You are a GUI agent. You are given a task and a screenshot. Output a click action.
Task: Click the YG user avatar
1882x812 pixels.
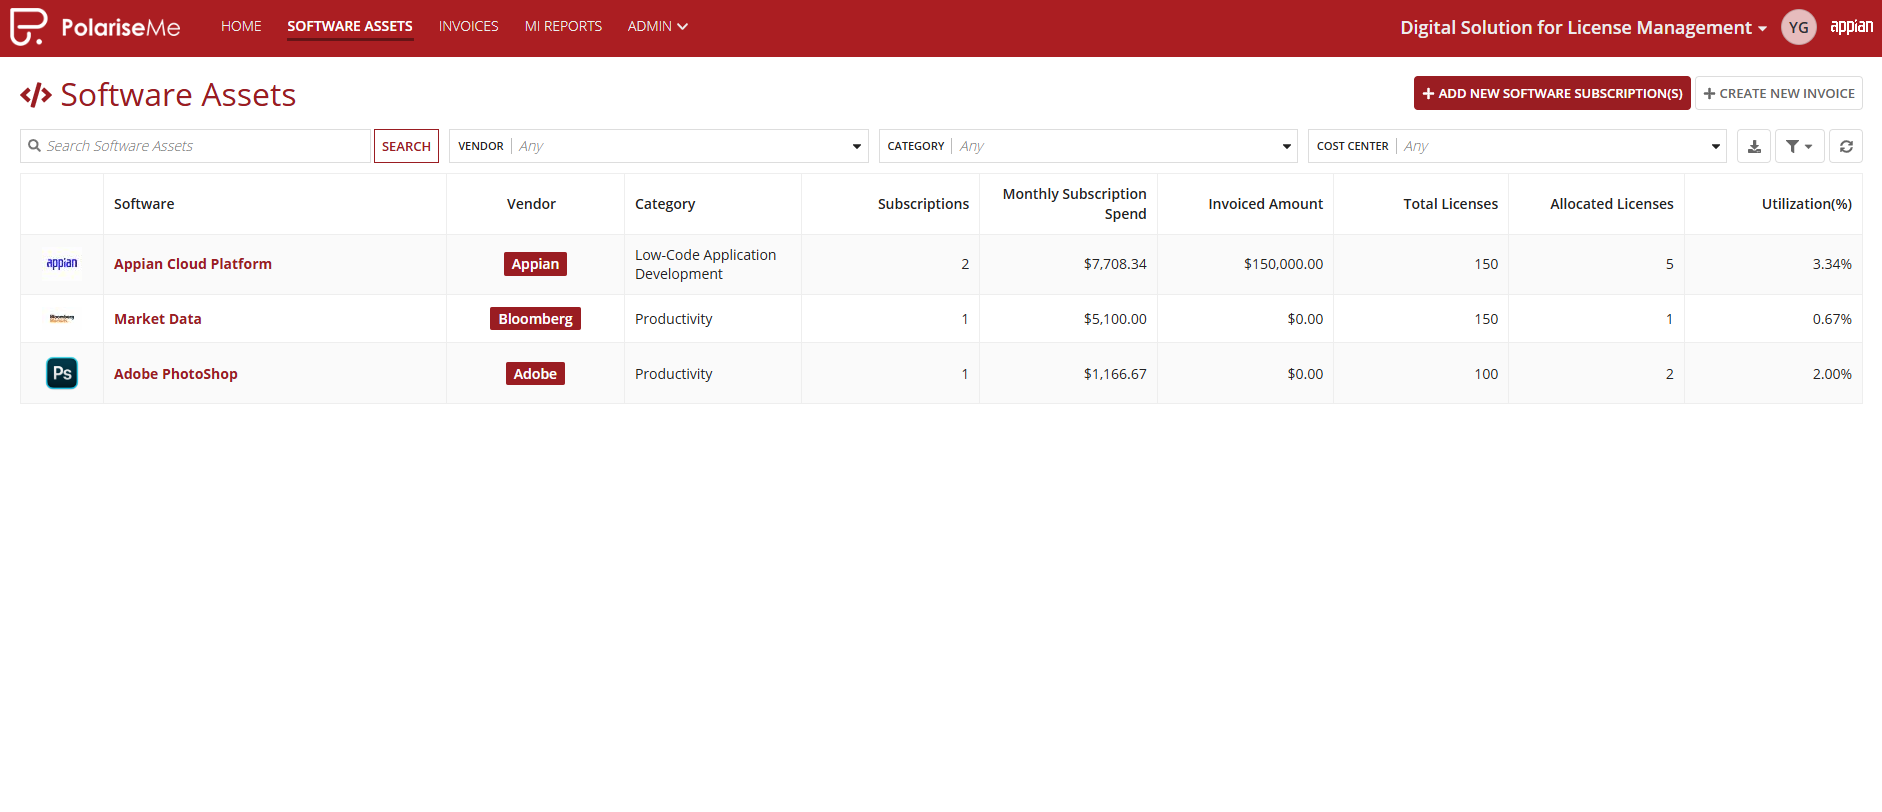point(1798,27)
